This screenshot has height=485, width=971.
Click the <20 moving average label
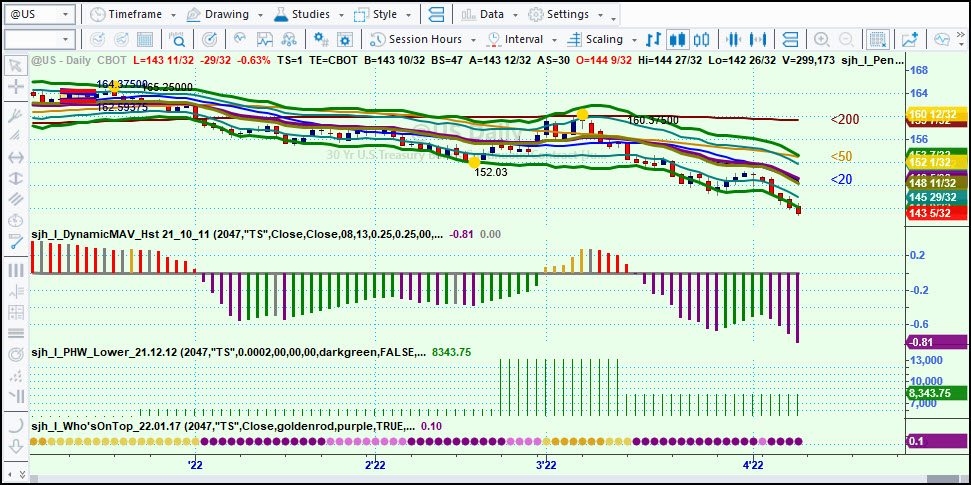pos(842,180)
